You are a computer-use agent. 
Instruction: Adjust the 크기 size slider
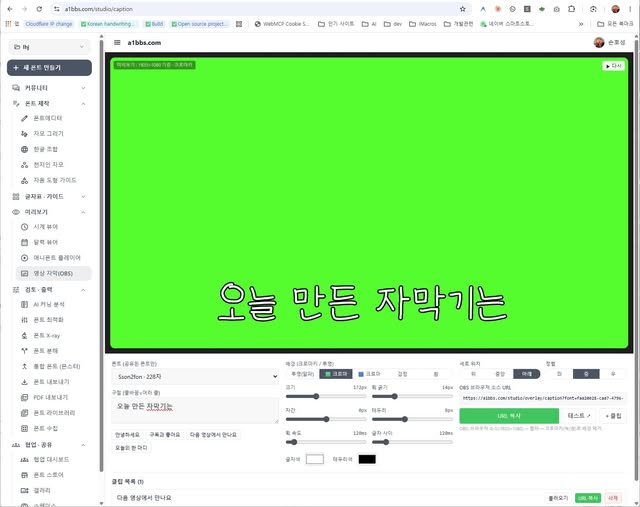click(326, 396)
